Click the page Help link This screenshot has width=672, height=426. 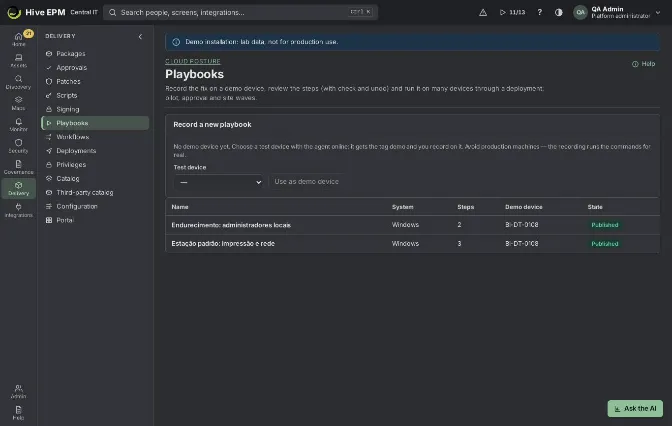click(643, 64)
